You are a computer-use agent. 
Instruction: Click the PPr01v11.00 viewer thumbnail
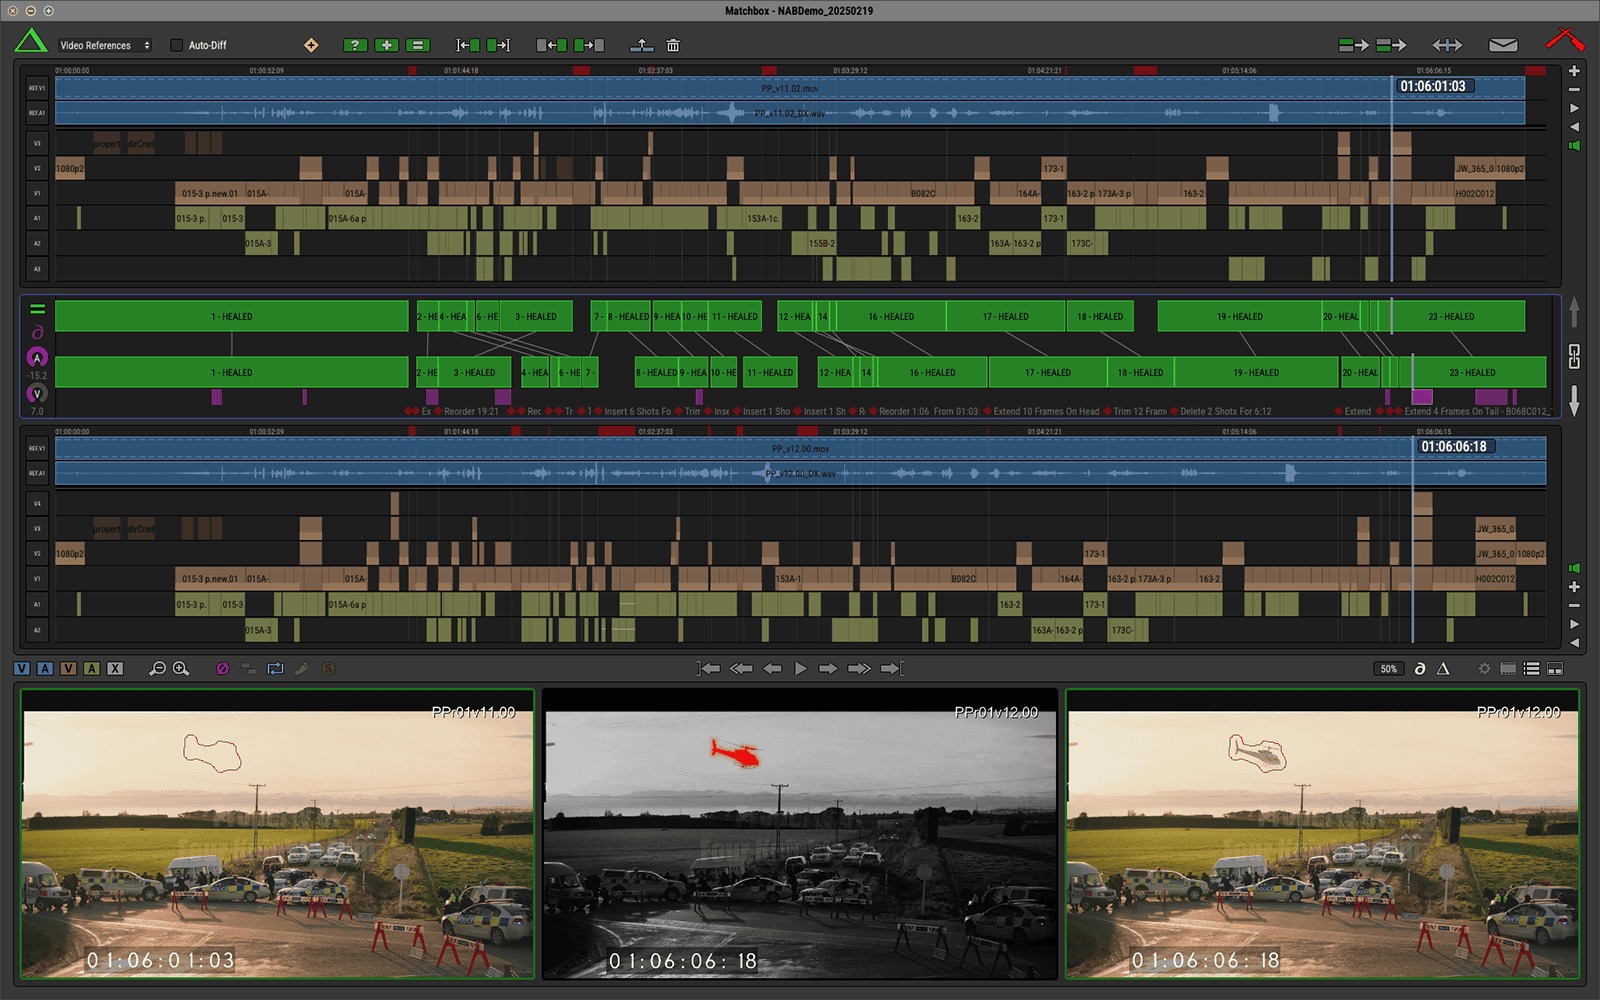278,834
